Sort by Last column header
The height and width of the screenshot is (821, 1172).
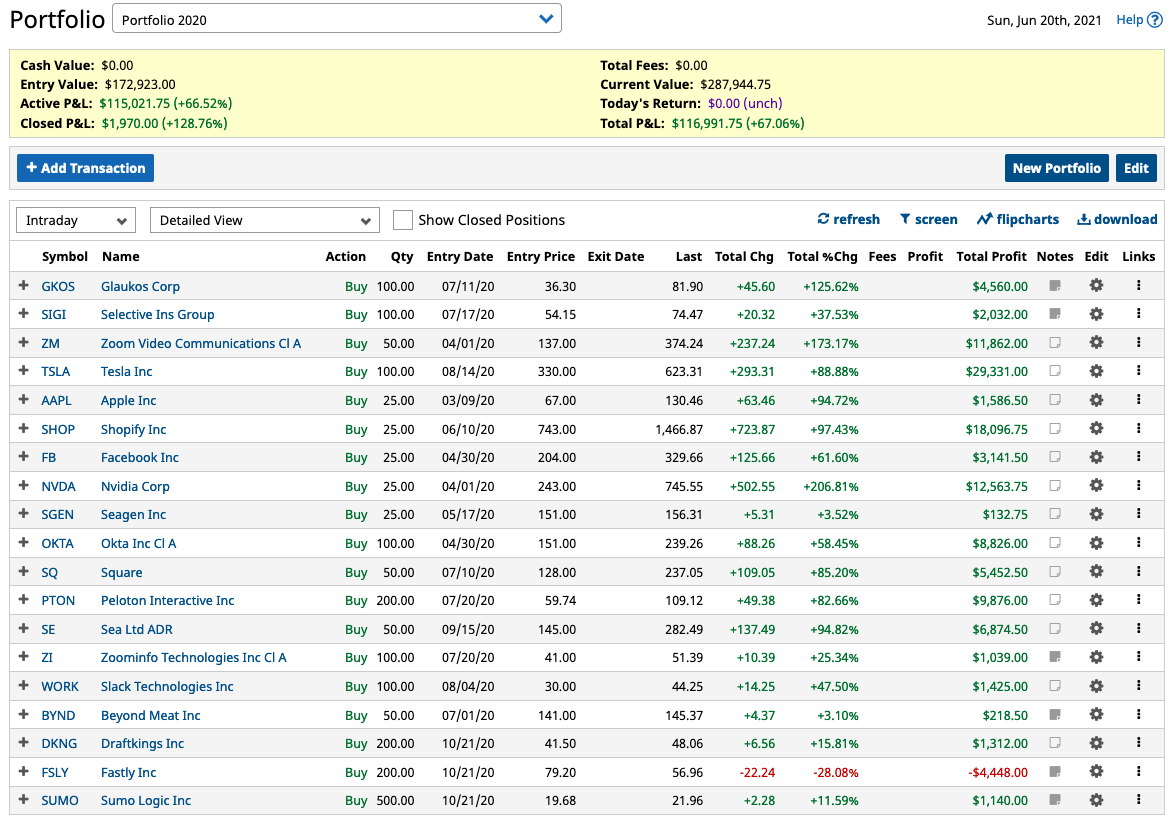688,256
